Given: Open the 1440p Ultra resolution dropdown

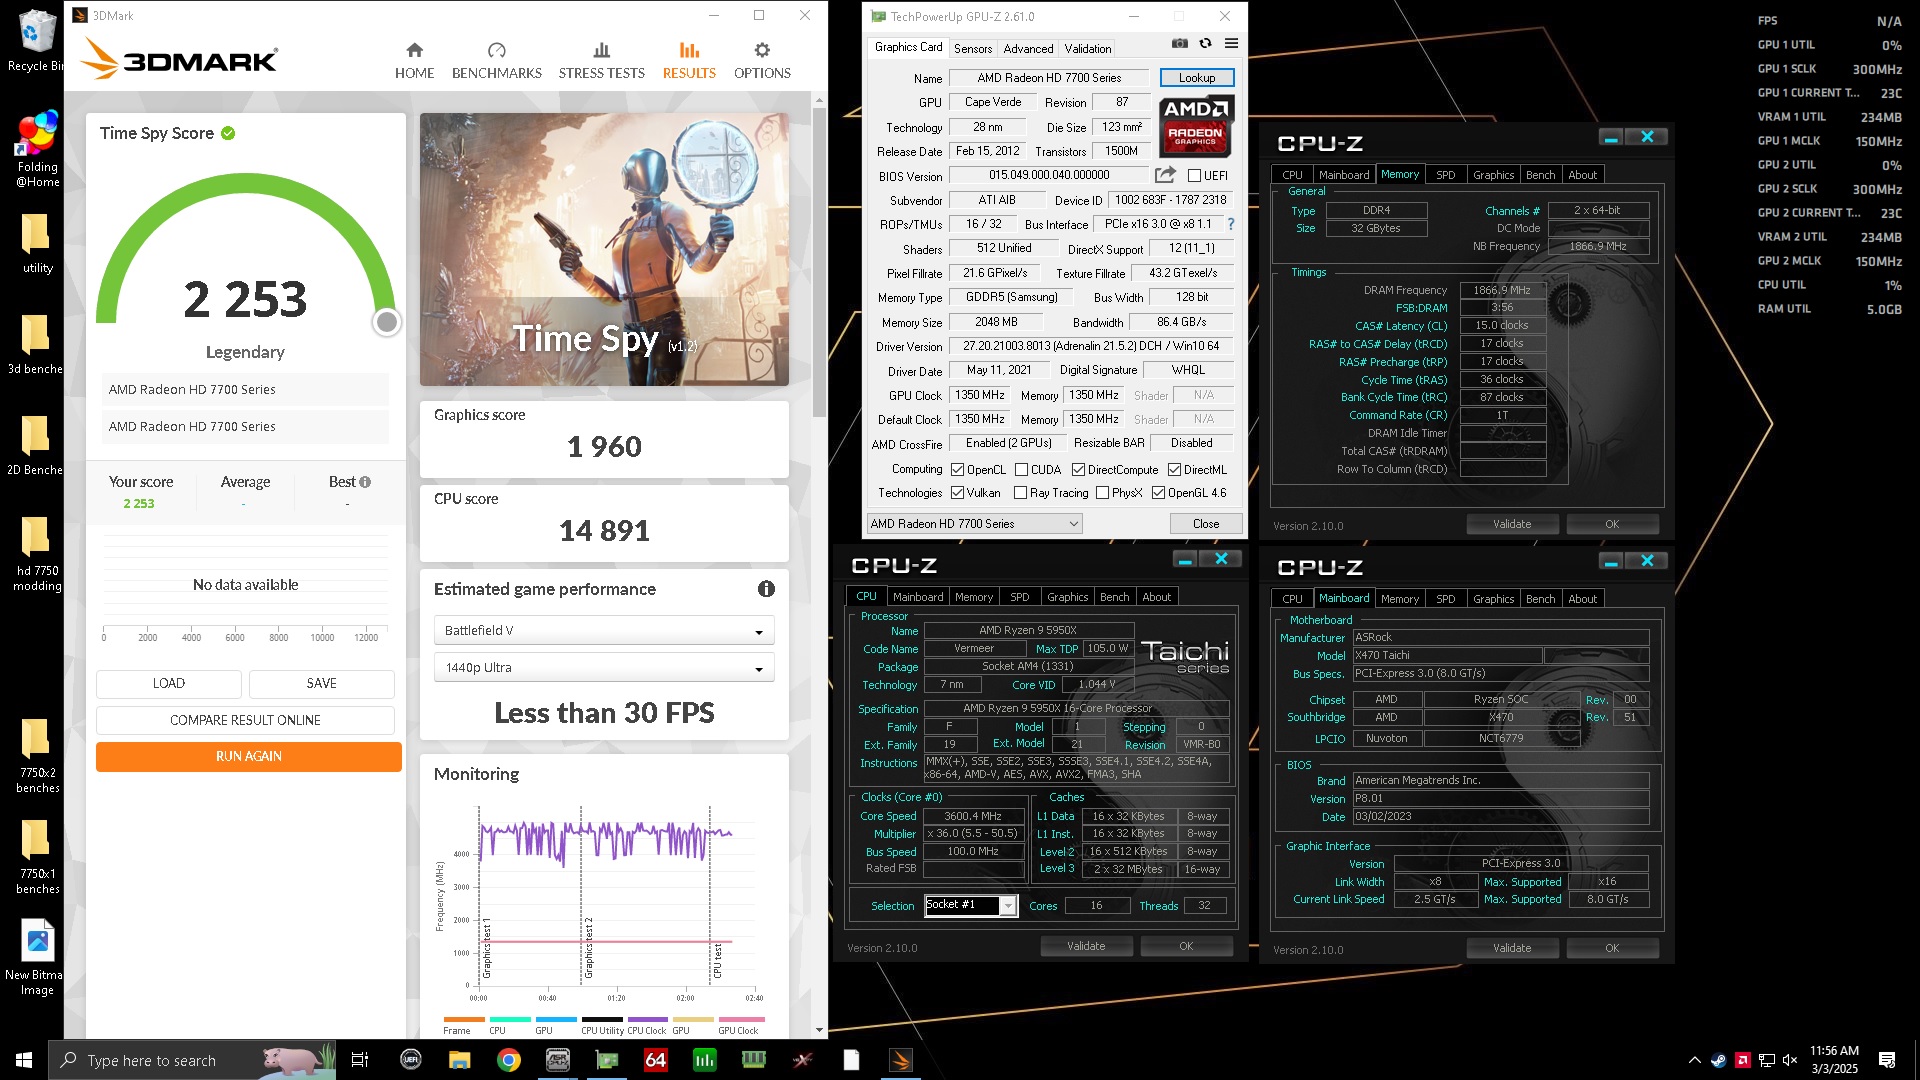Looking at the screenshot, I should [x=604, y=668].
